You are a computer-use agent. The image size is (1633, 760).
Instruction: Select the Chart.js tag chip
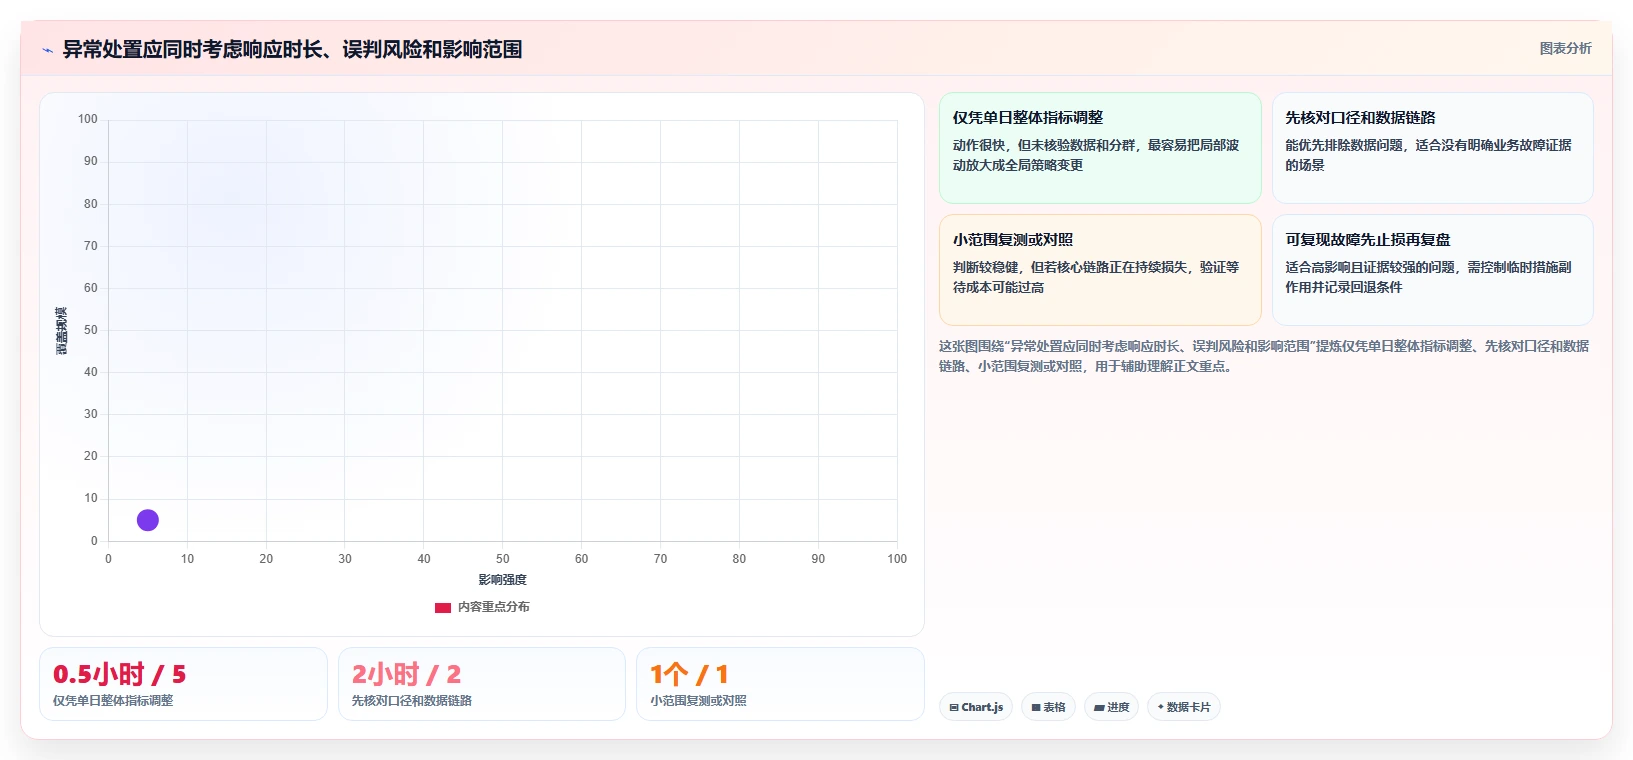[976, 707]
